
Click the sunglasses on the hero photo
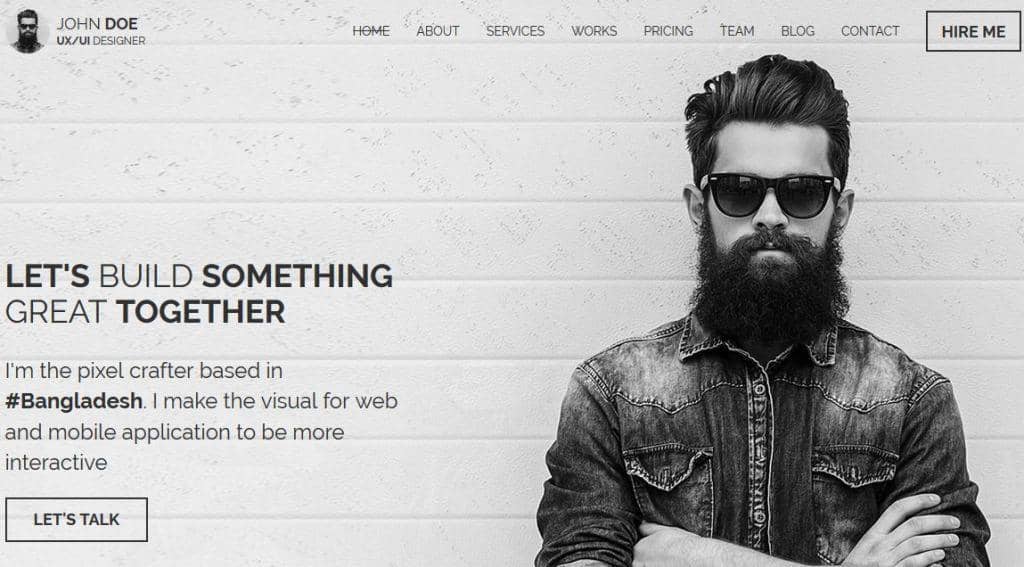click(x=771, y=195)
